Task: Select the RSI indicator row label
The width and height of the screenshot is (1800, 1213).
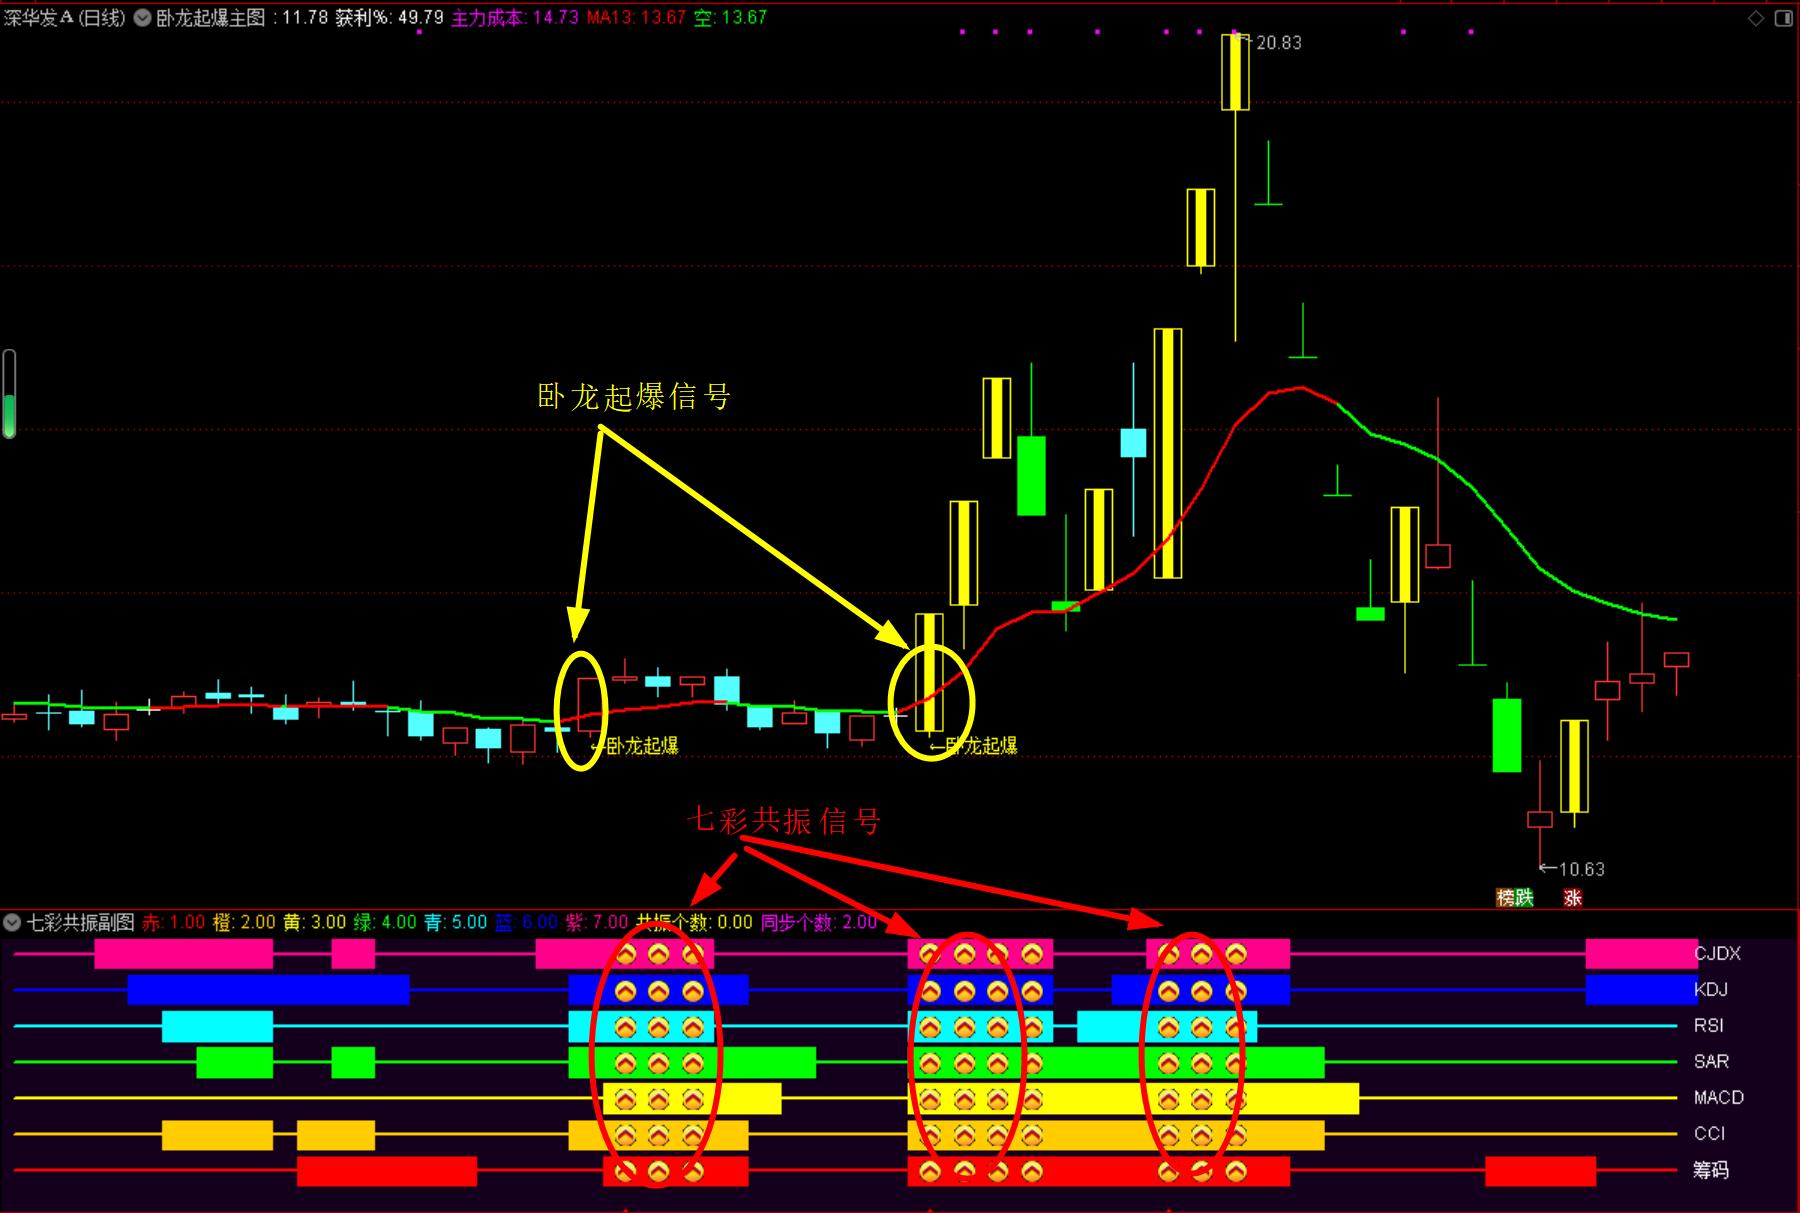Action: [x=1709, y=1025]
